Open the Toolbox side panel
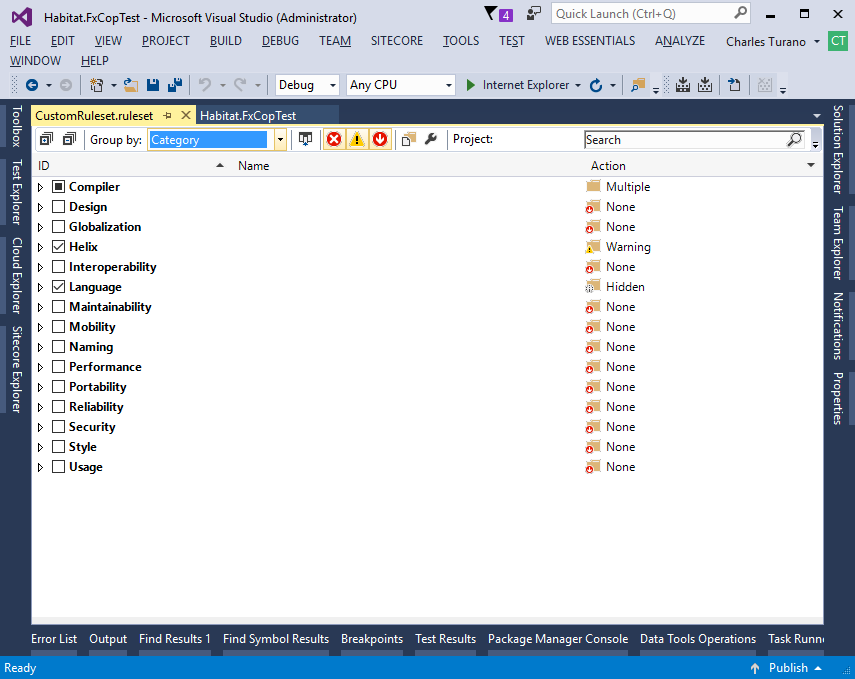The width and height of the screenshot is (855, 679). click(x=17, y=126)
